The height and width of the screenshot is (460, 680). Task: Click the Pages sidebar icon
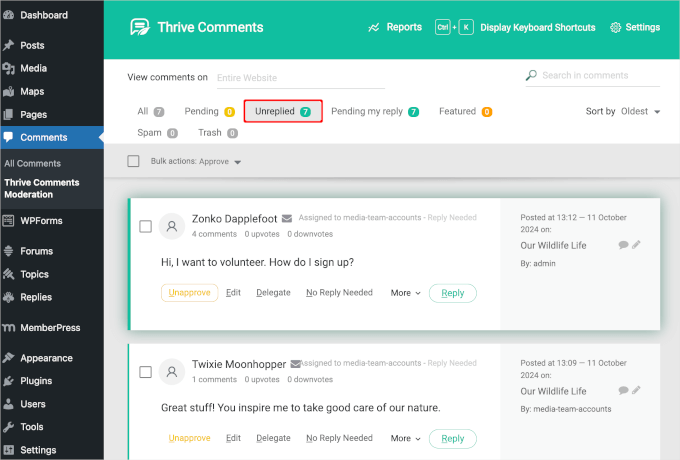pos(8,114)
